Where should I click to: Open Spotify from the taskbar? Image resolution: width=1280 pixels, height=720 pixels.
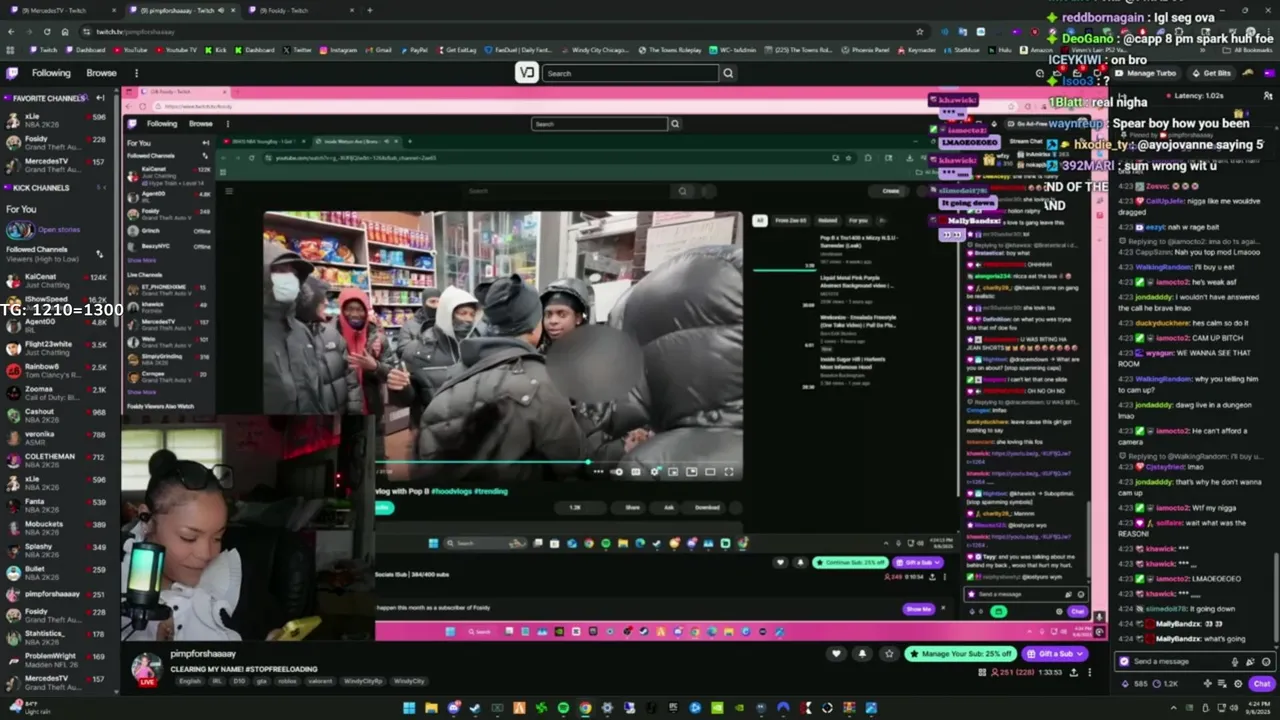tap(563, 708)
